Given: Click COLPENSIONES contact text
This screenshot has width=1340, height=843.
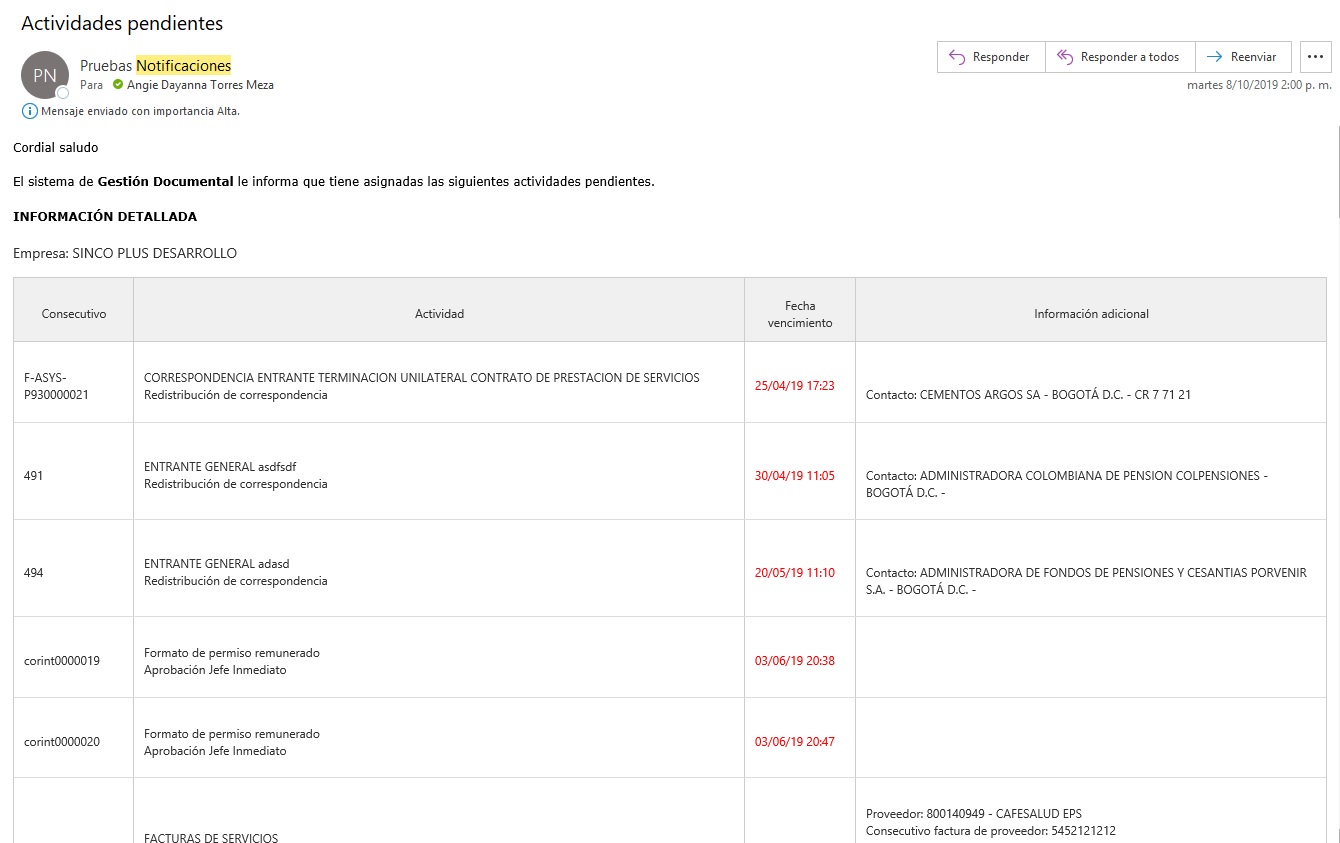Looking at the screenshot, I should (x=1066, y=484).
